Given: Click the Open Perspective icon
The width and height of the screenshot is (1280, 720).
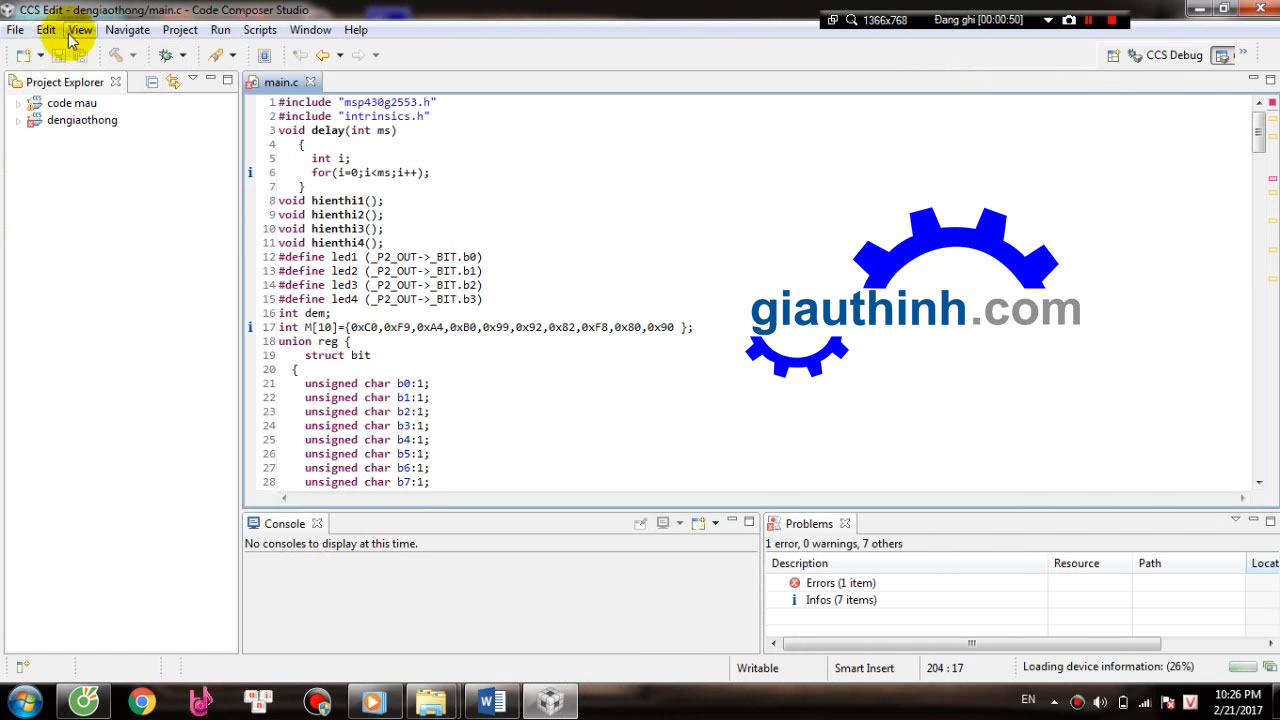Looking at the screenshot, I should [x=1113, y=56].
